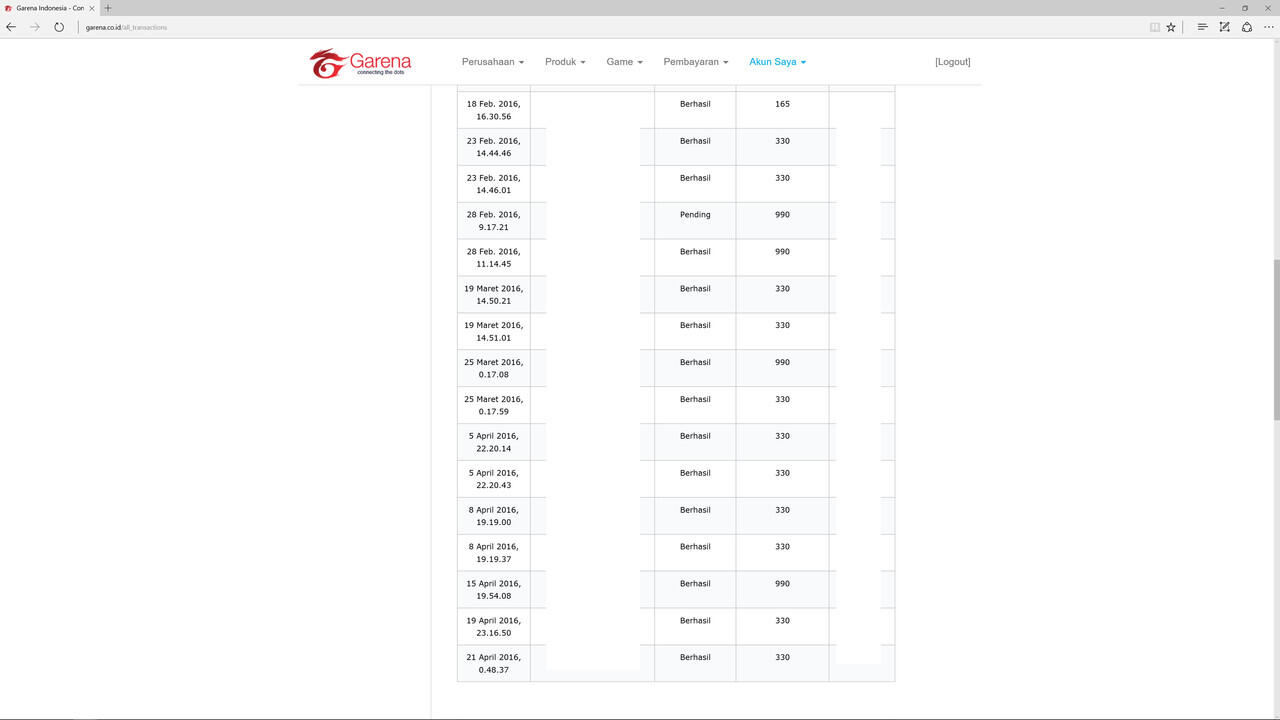
Task: Click 990 in 28 Feb. 11.14.45 row
Action: [x=782, y=252]
